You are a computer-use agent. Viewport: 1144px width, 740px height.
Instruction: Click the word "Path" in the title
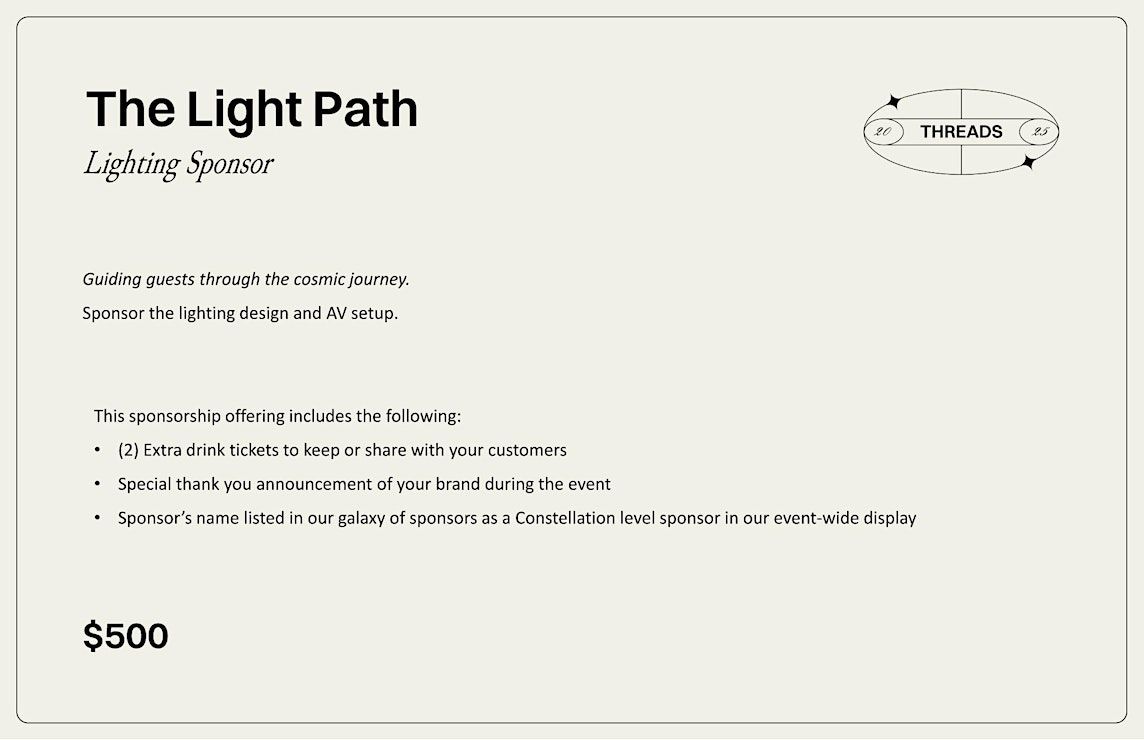[366, 109]
